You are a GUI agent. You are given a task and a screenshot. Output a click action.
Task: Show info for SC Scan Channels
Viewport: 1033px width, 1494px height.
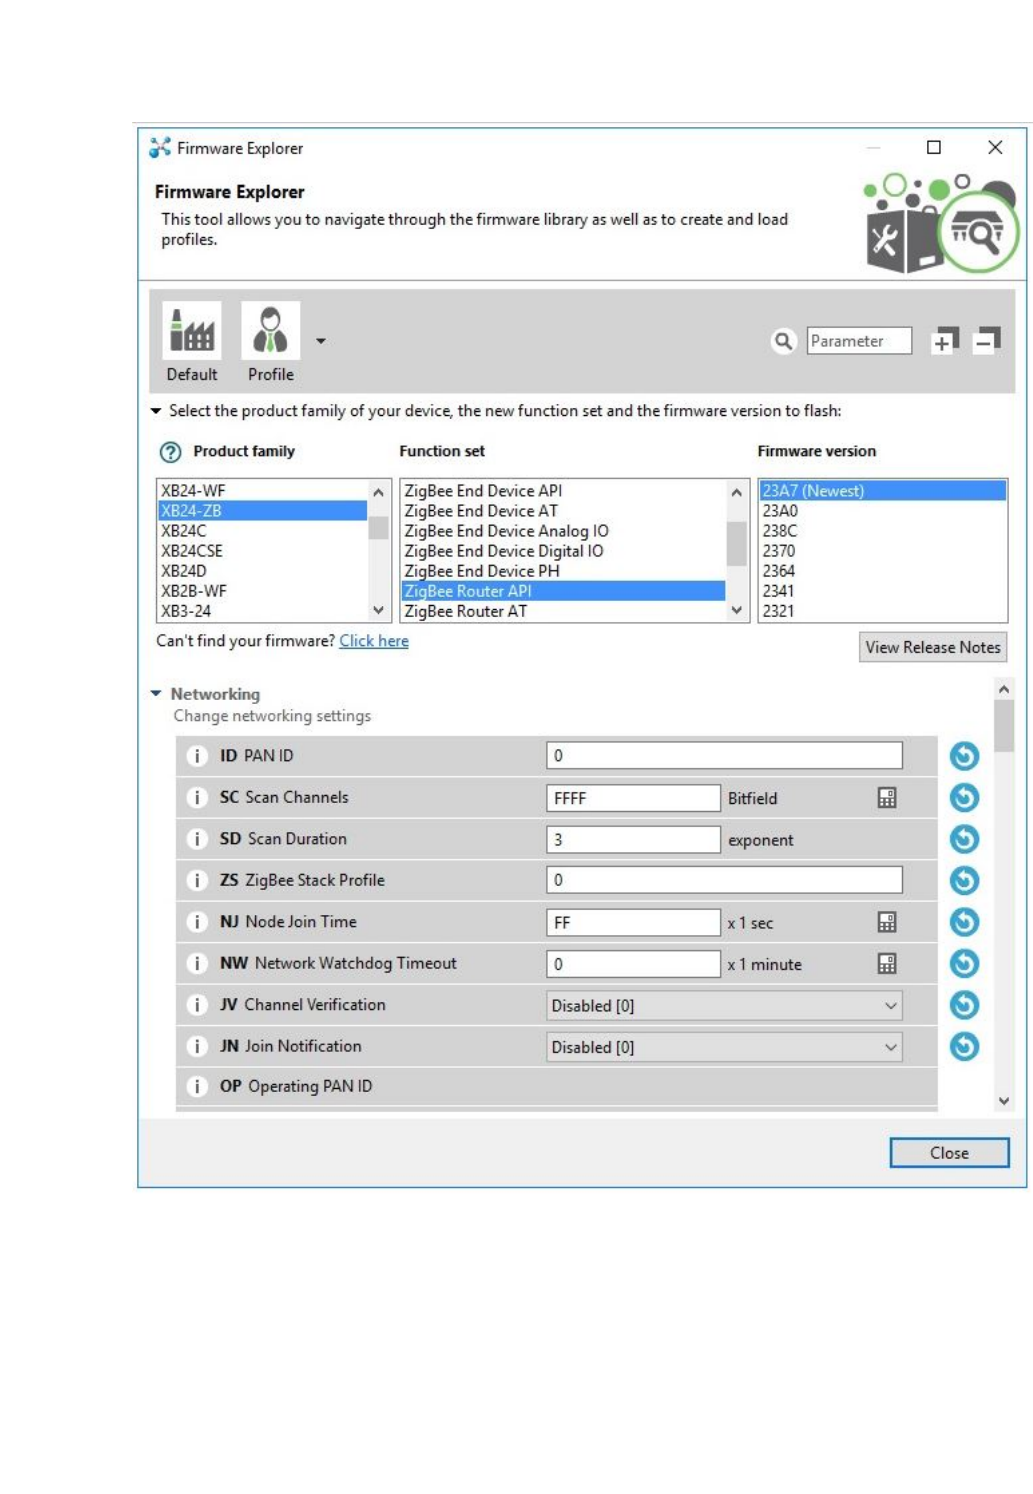[x=197, y=797]
